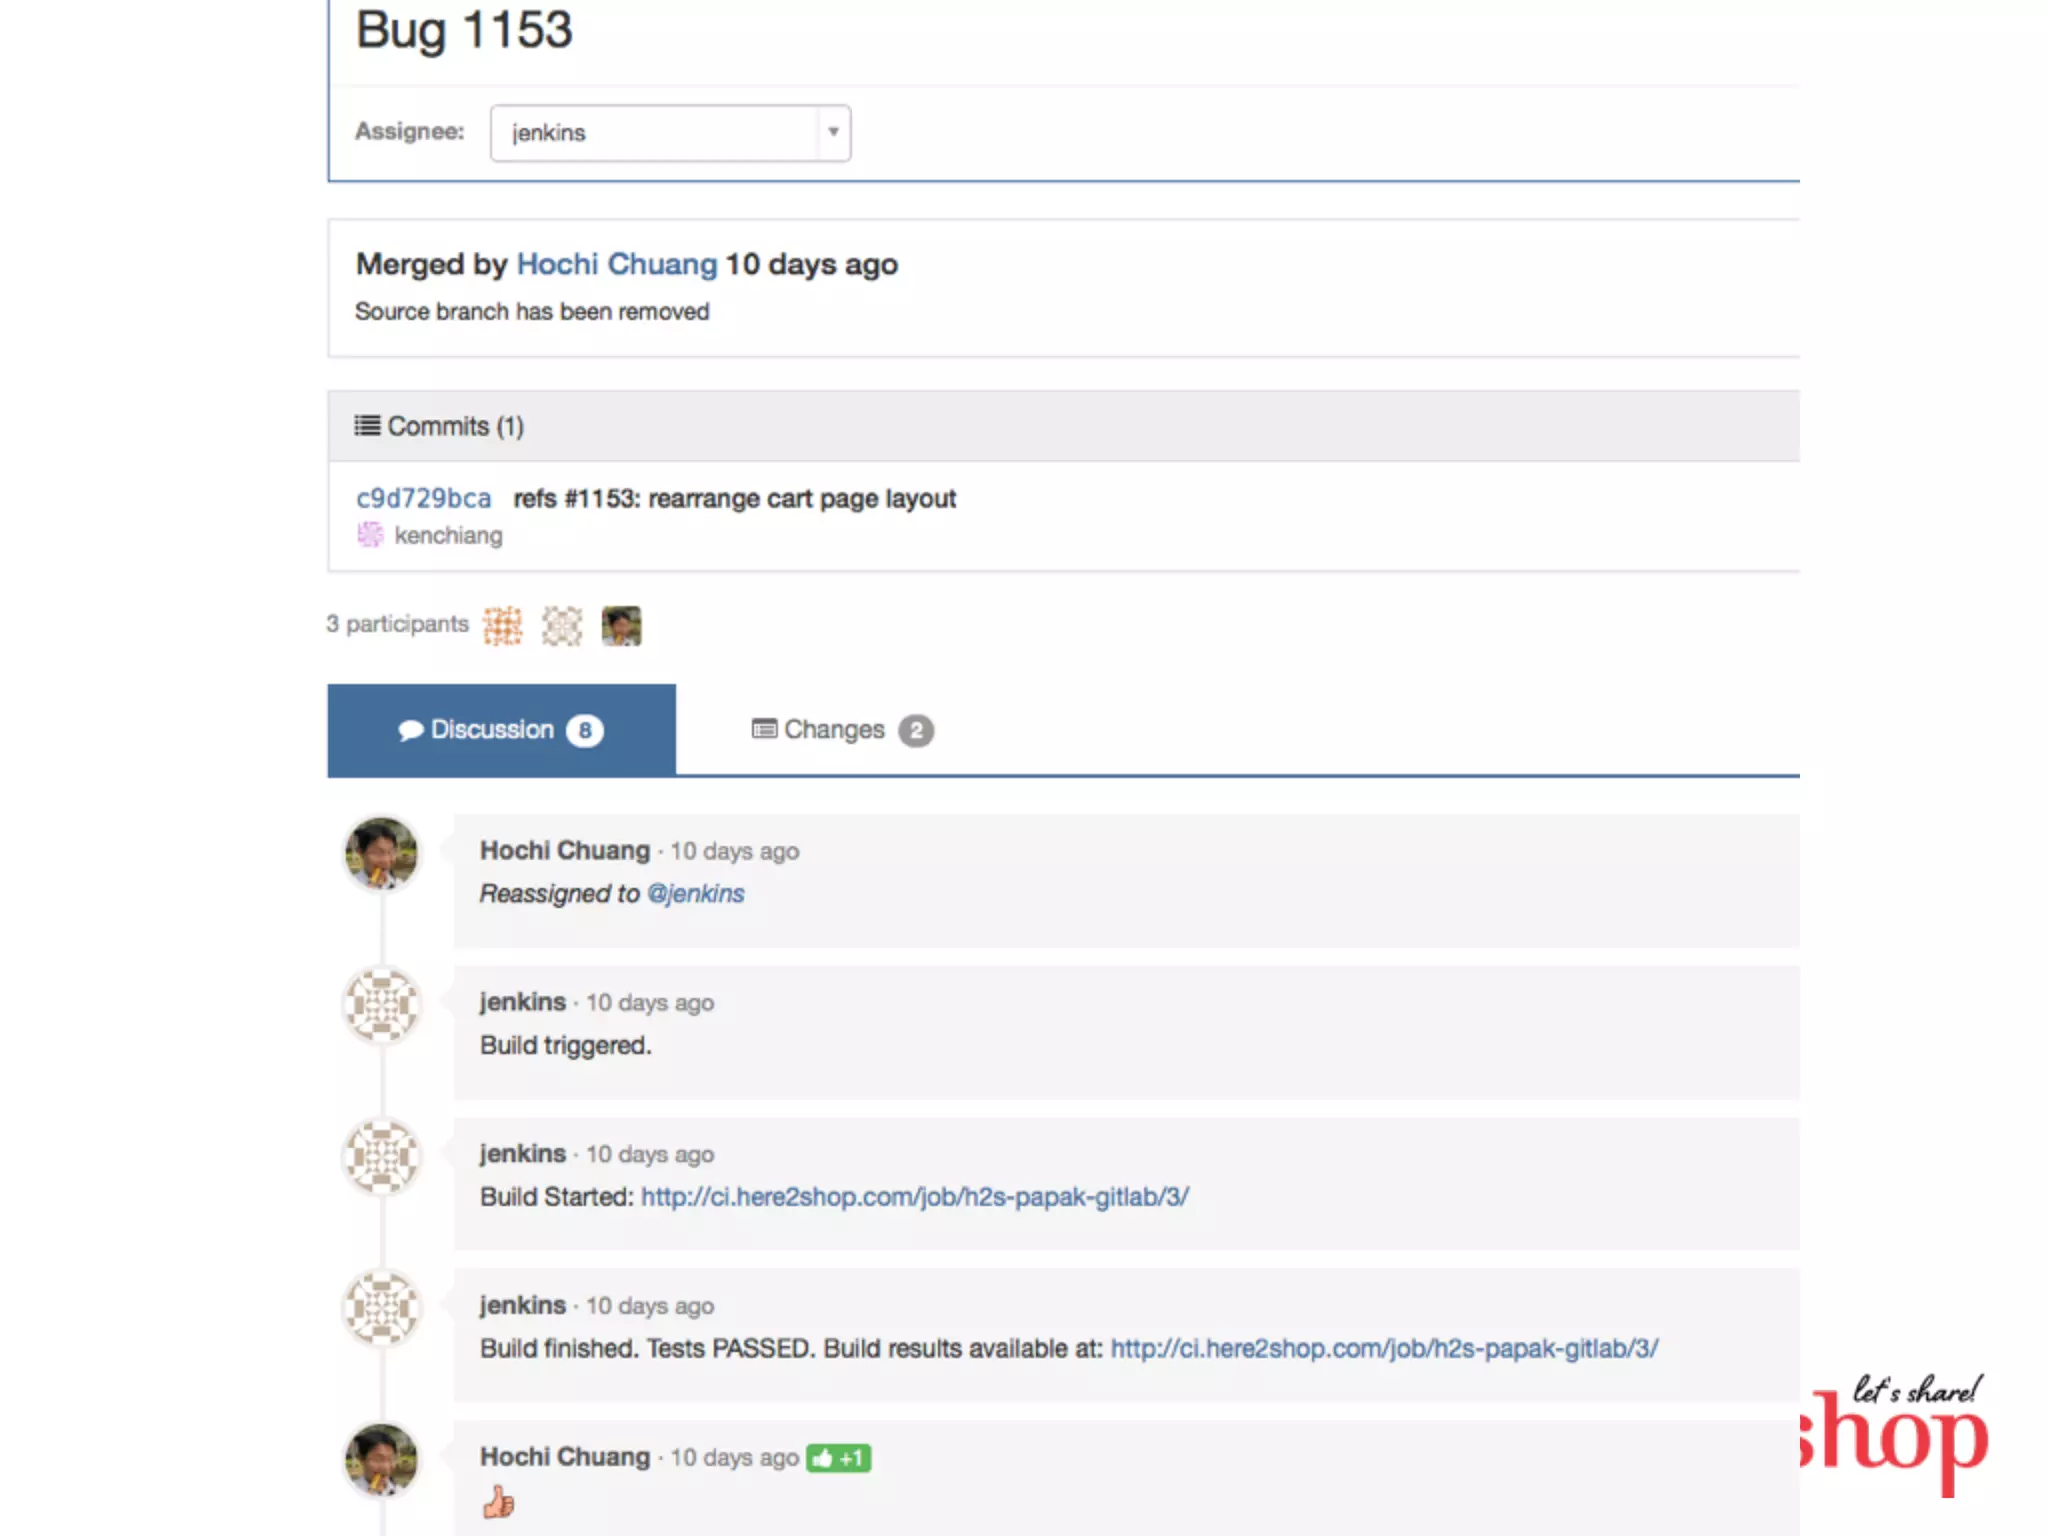Click kenchiang's commit author avatar

[370, 535]
